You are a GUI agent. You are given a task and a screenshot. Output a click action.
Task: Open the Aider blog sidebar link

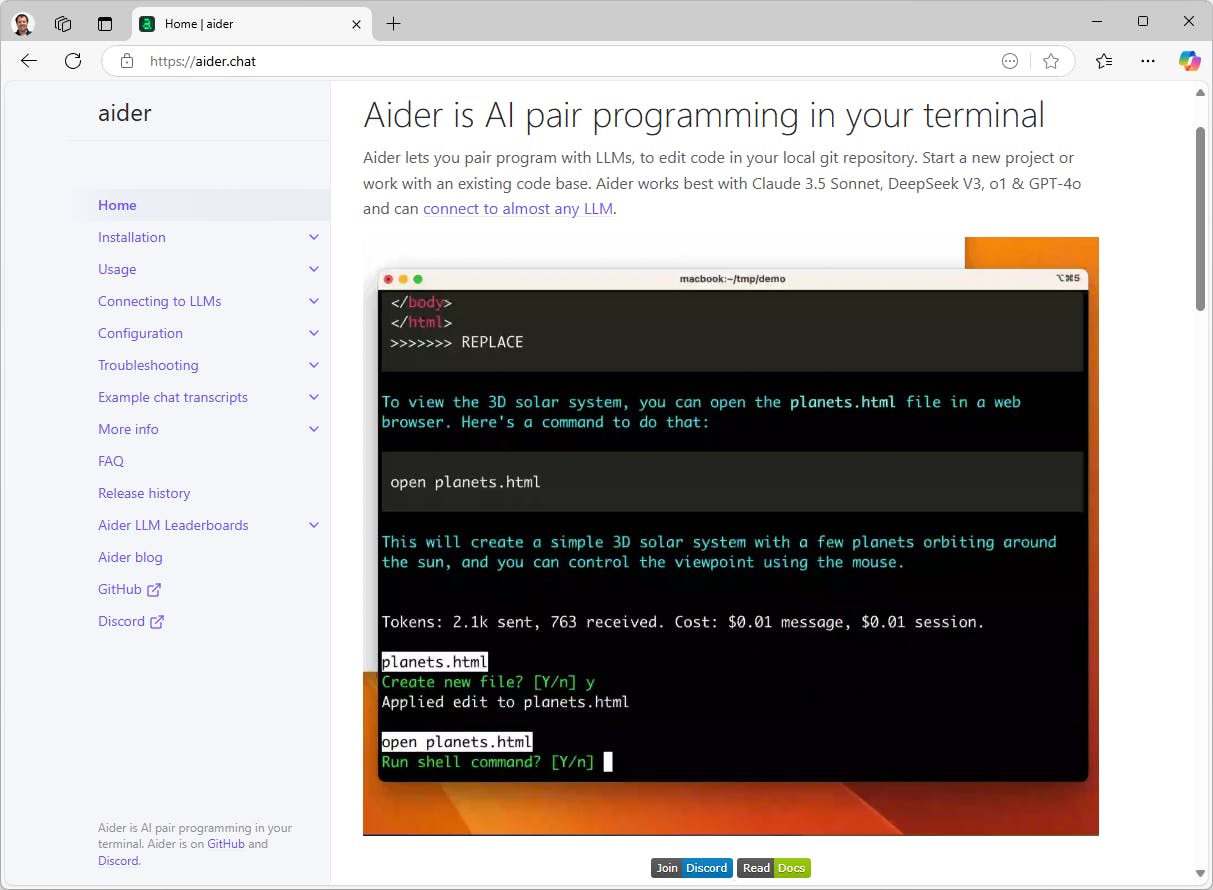[x=130, y=557]
